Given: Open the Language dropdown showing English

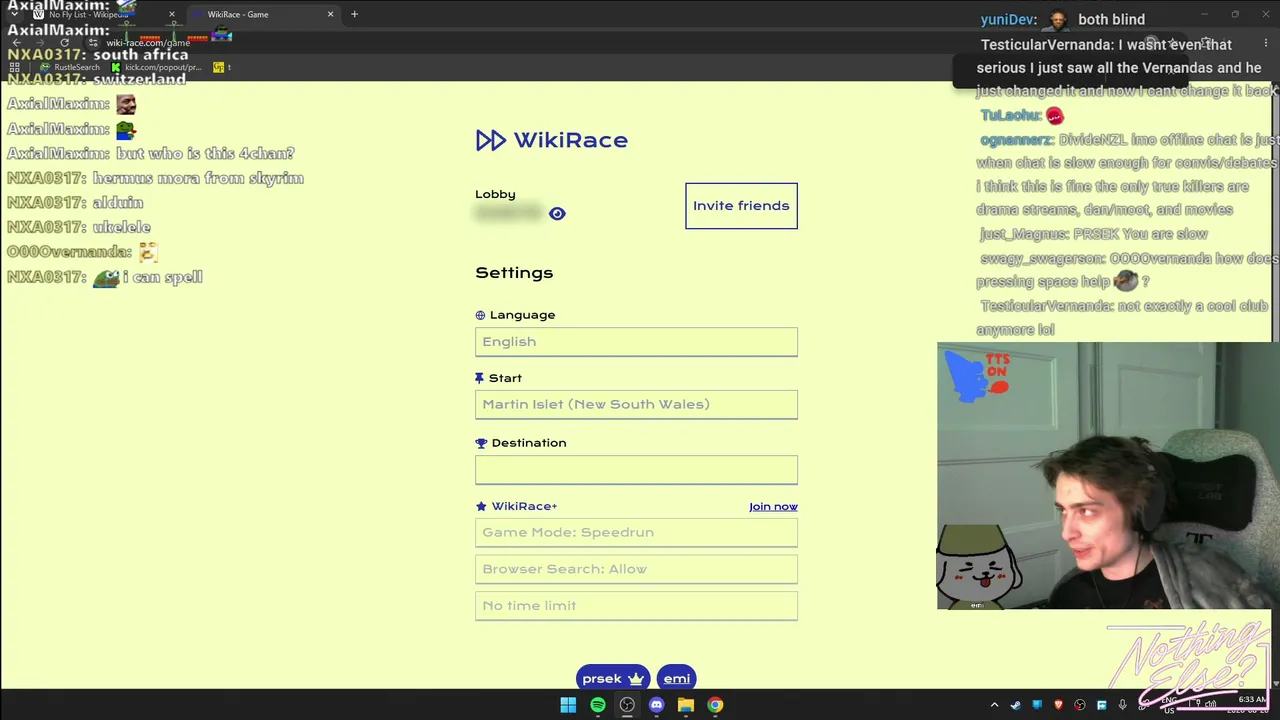Looking at the screenshot, I should coord(636,341).
